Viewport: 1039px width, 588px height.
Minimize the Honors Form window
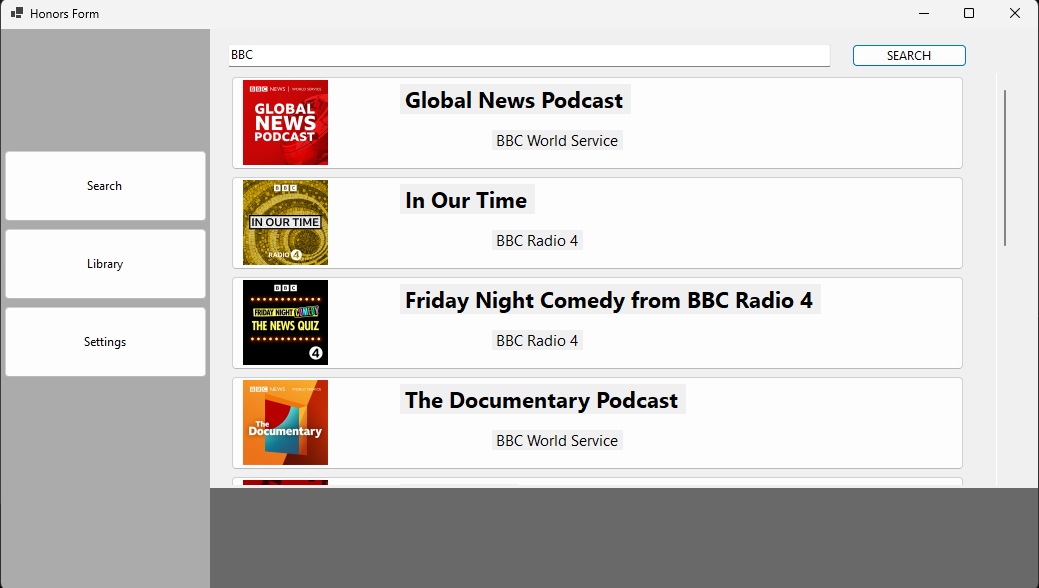[924, 13]
